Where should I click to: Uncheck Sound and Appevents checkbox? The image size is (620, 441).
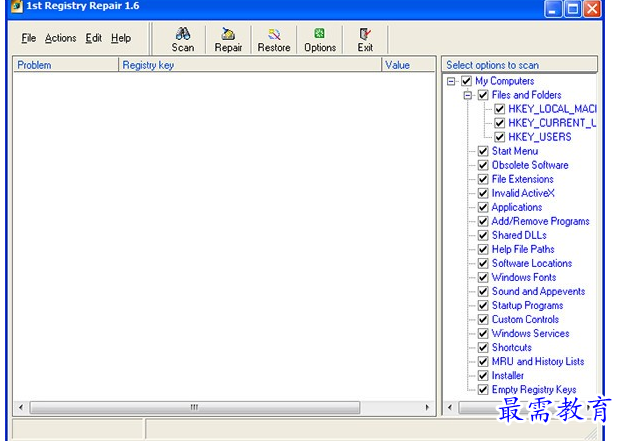tap(483, 291)
